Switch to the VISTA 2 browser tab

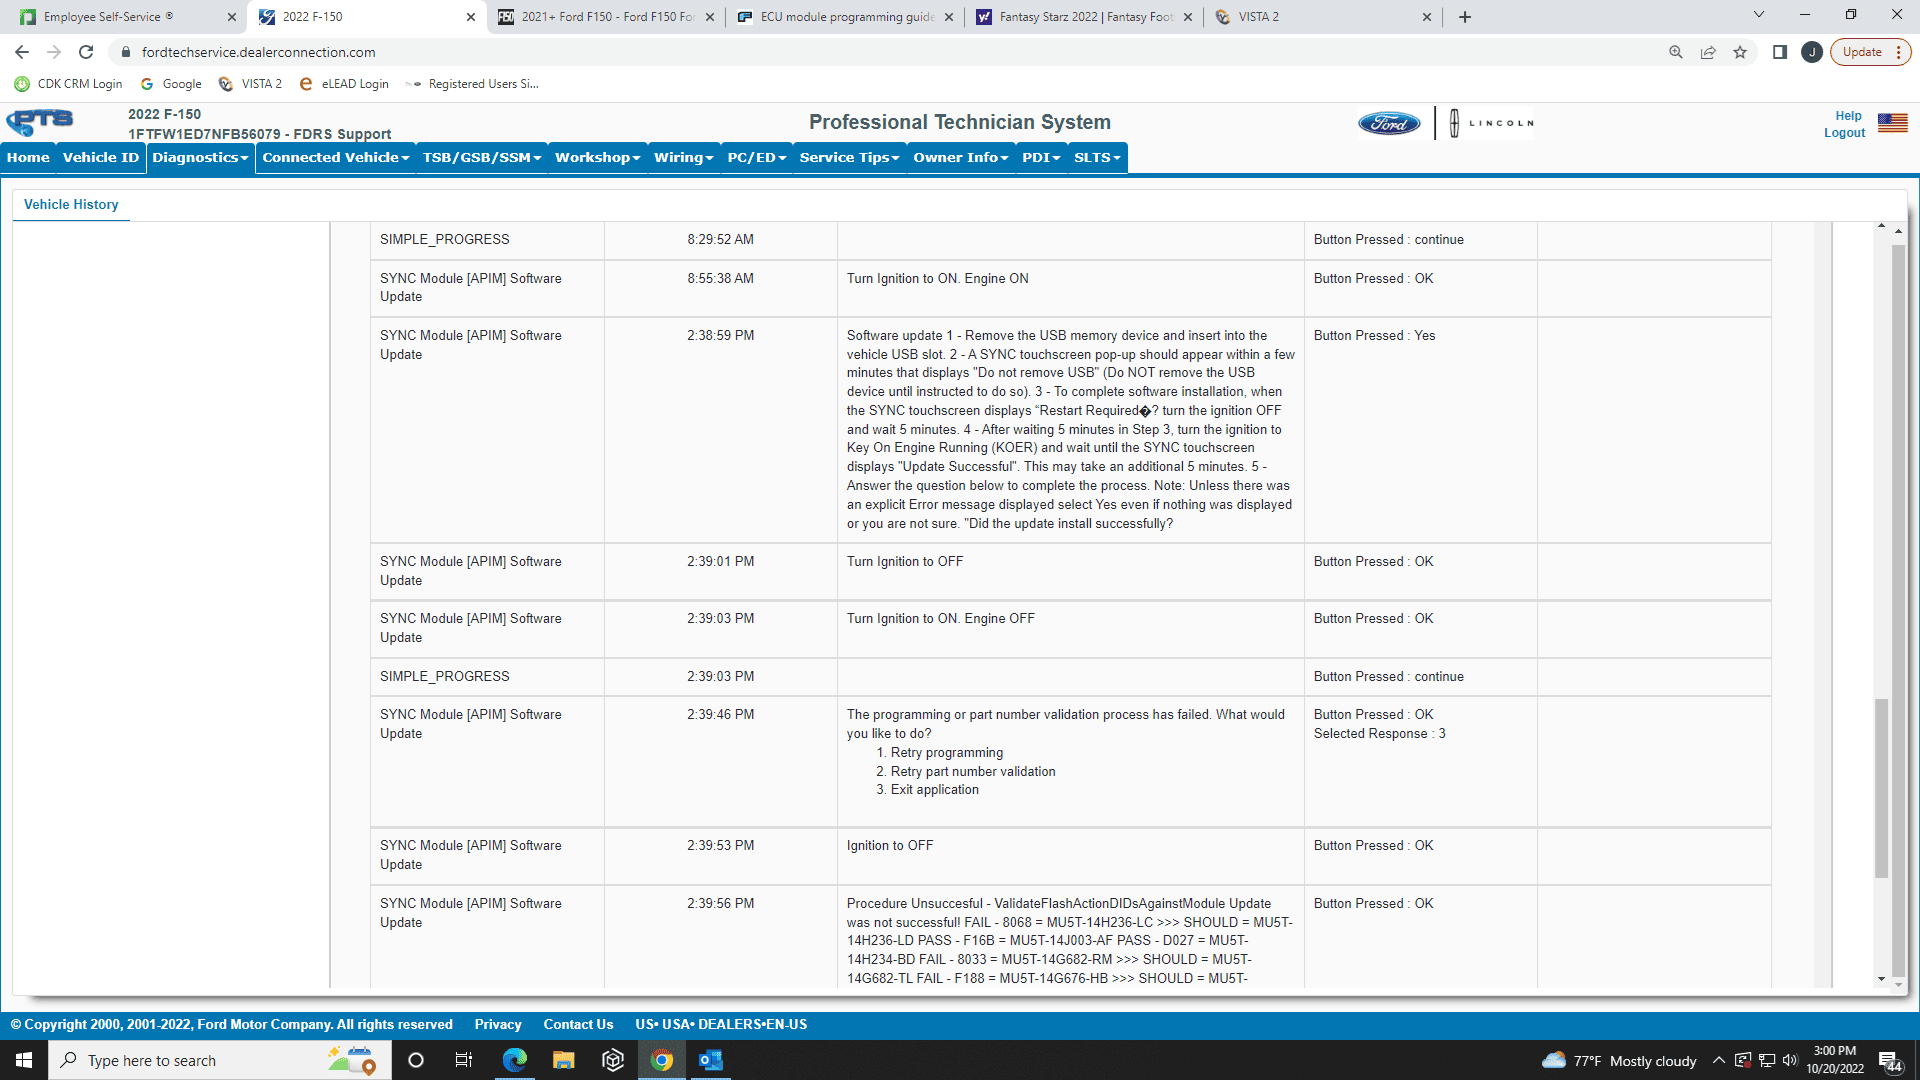[x=1320, y=17]
